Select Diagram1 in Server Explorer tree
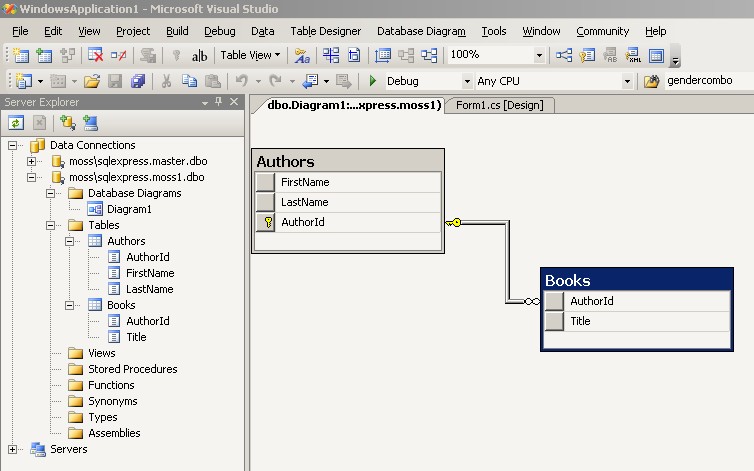Viewport: 754px width, 471px height. pyautogui.click(x=129, y=209)
